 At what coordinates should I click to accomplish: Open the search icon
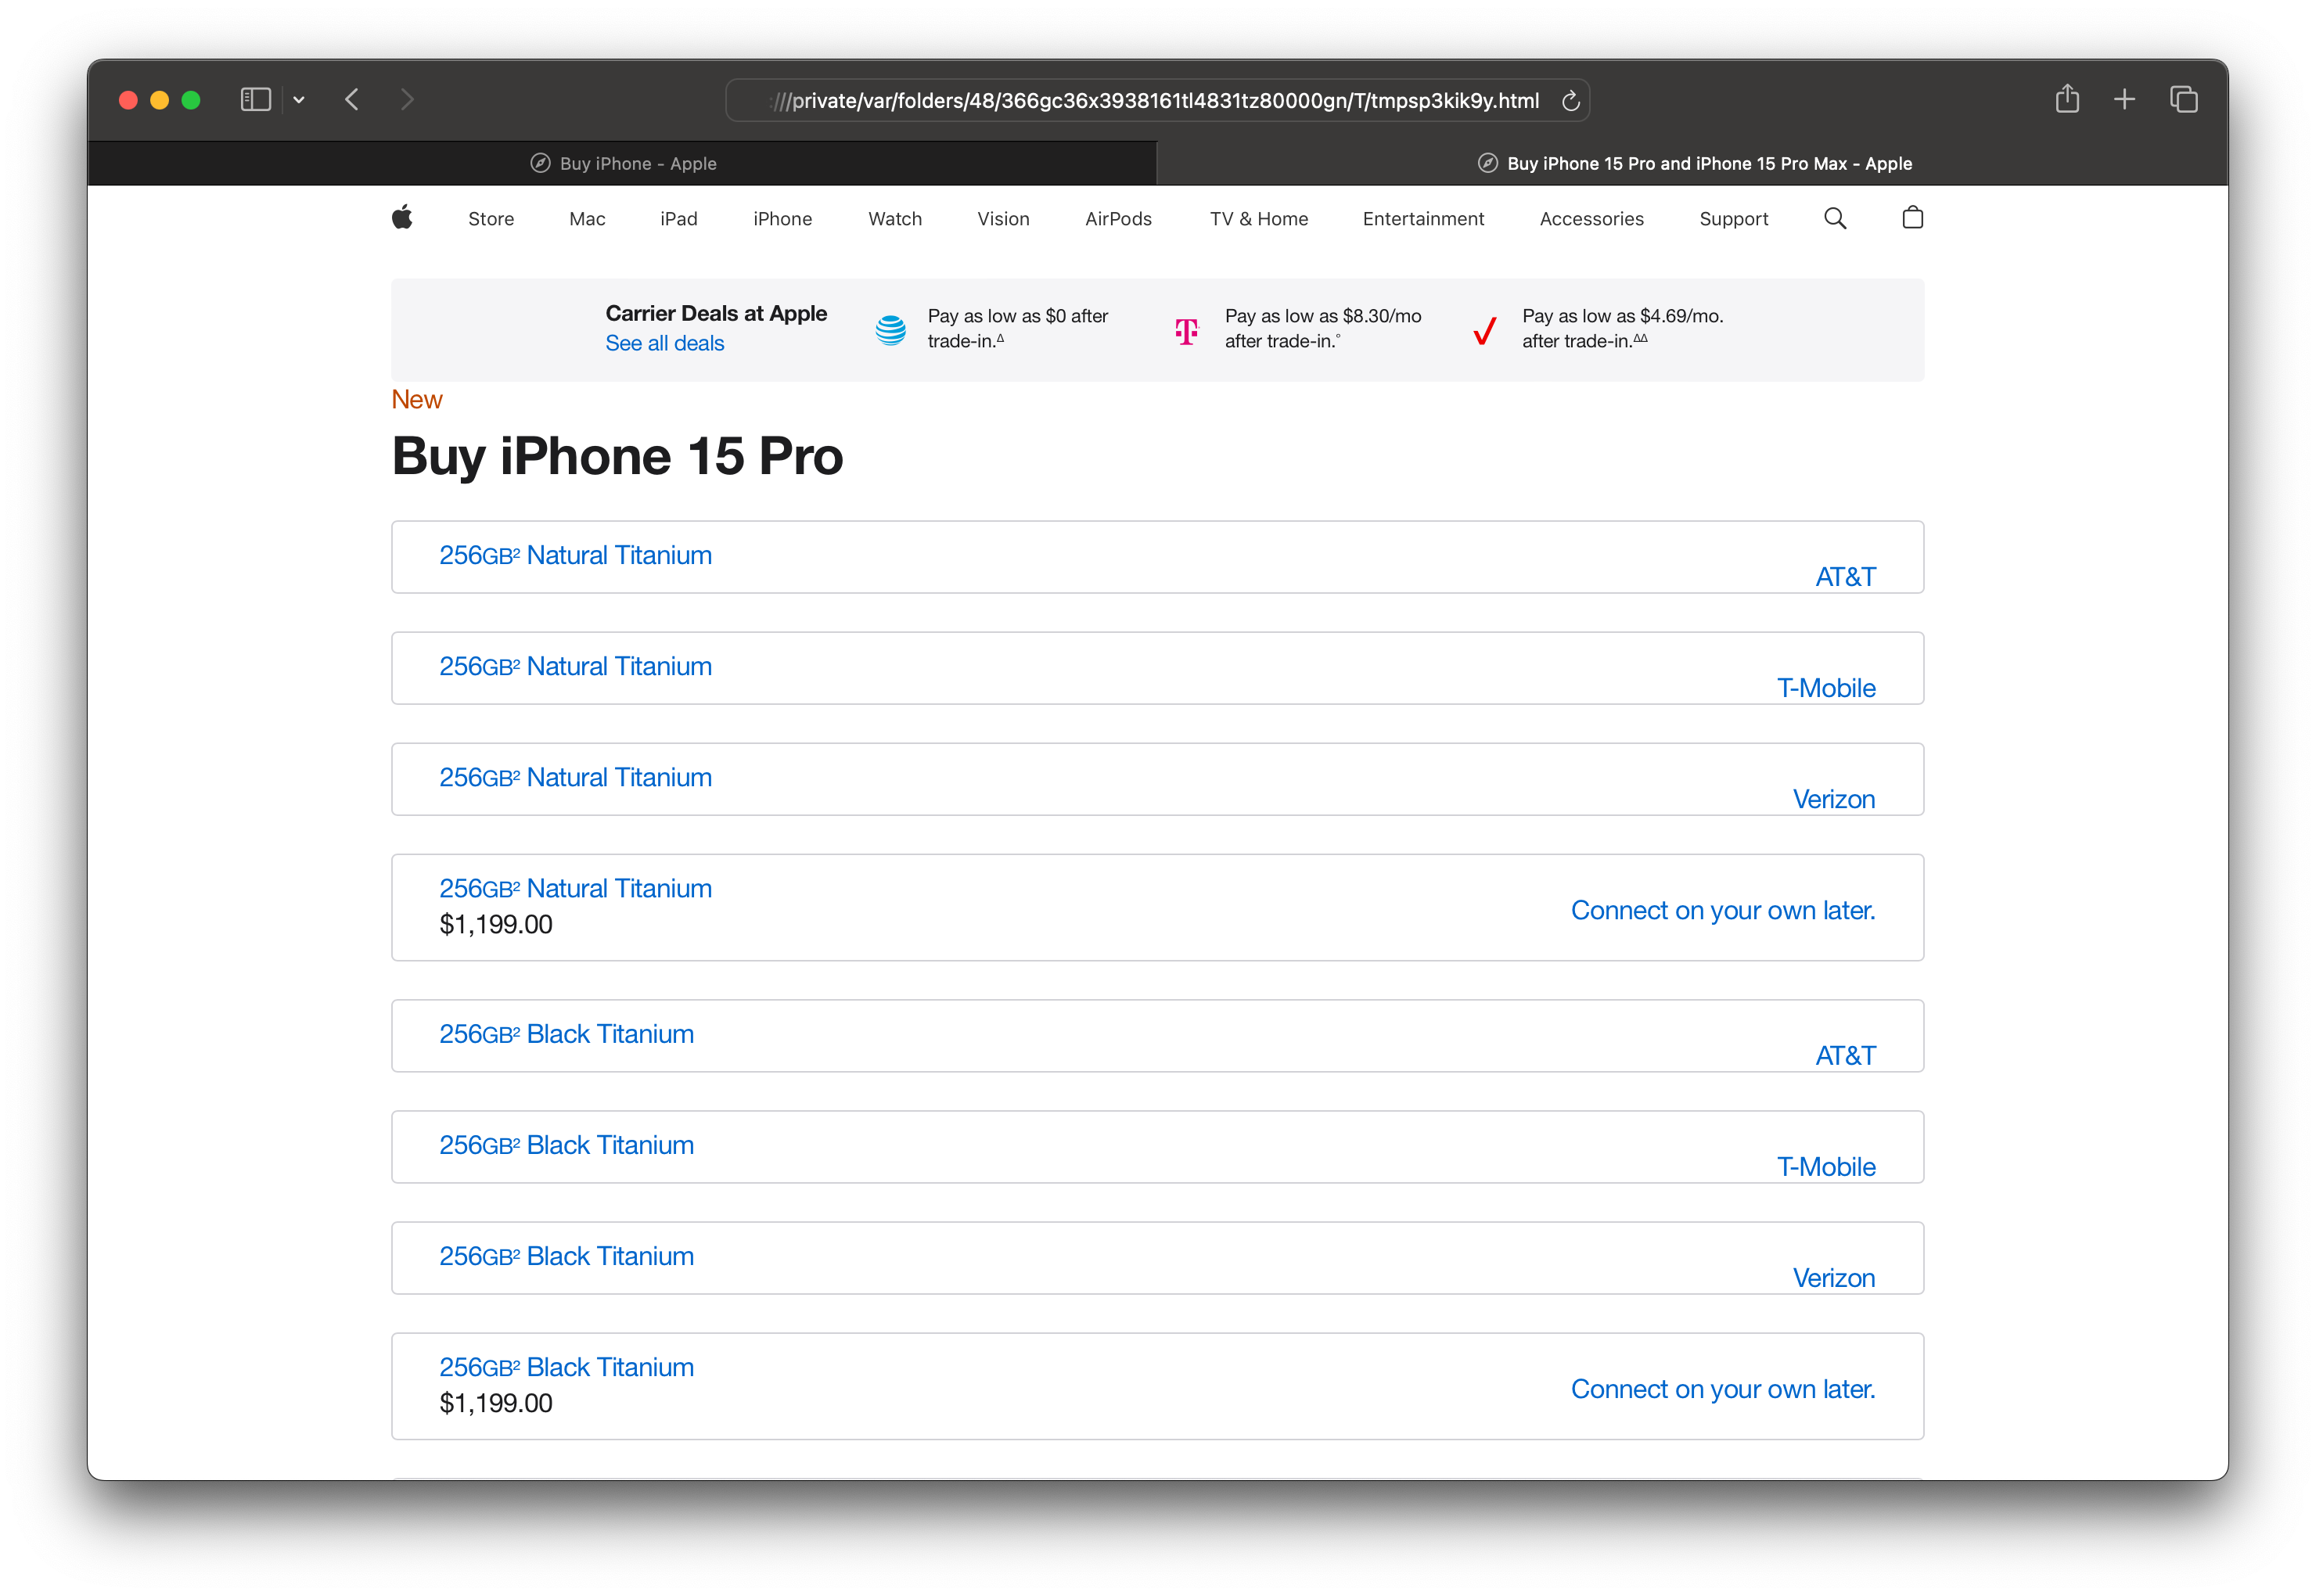click(1835, 218)
